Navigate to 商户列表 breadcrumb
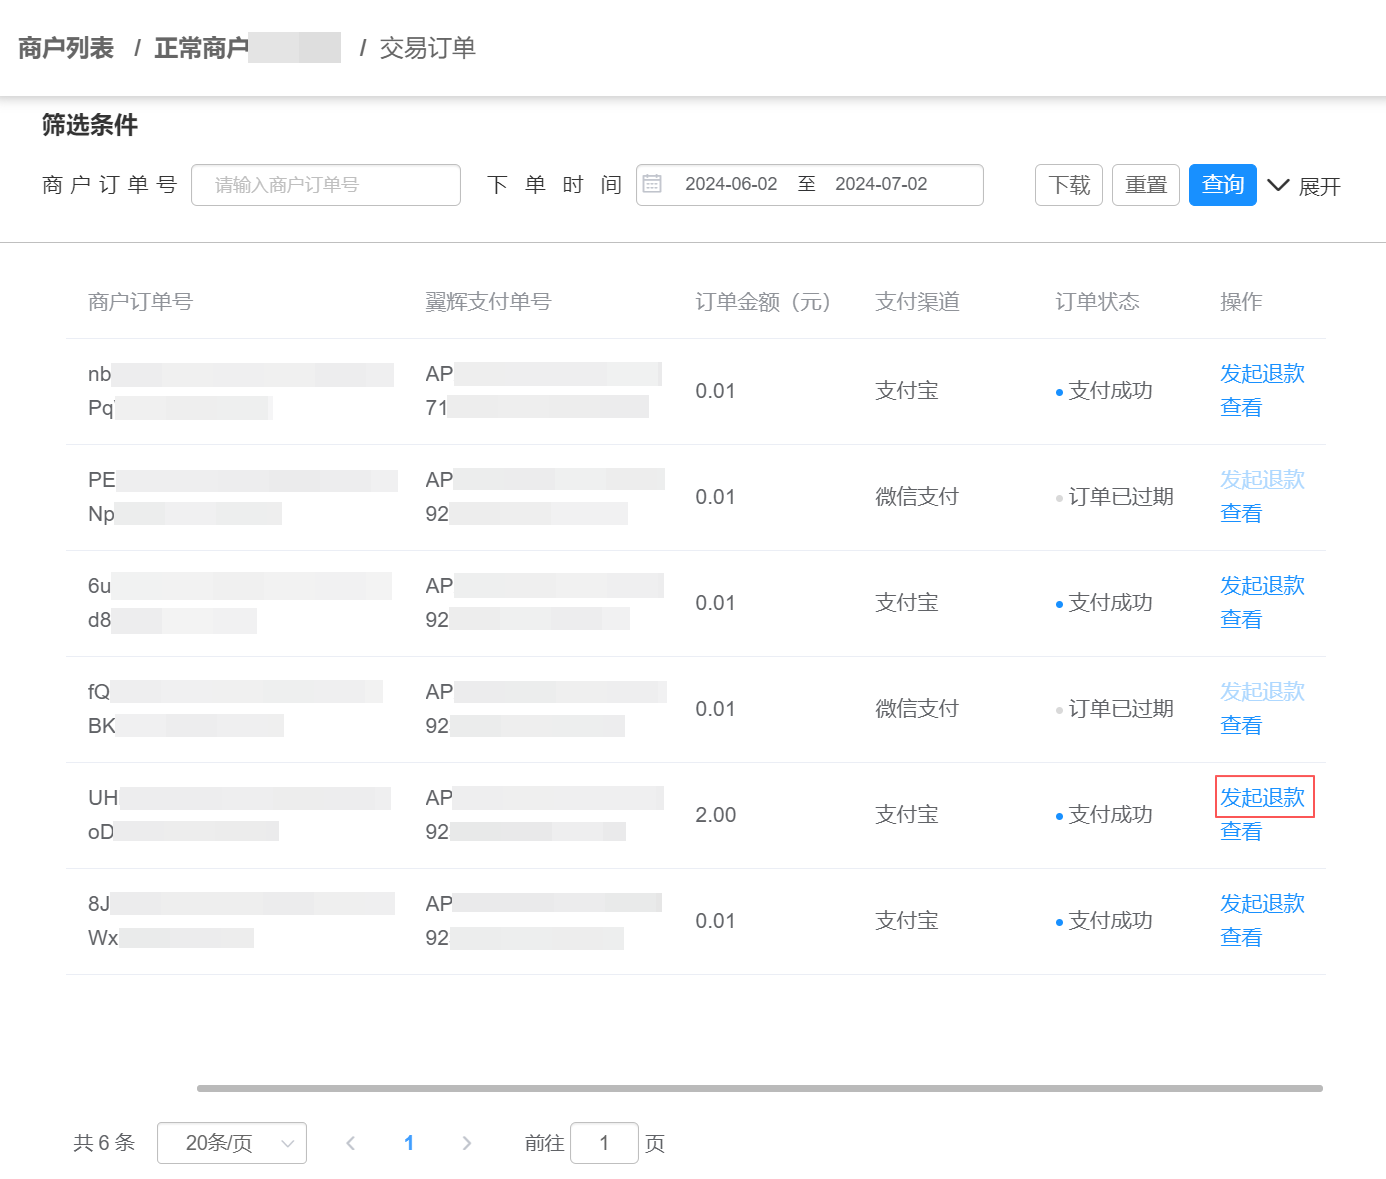1386x1179 pixels. 65,47
